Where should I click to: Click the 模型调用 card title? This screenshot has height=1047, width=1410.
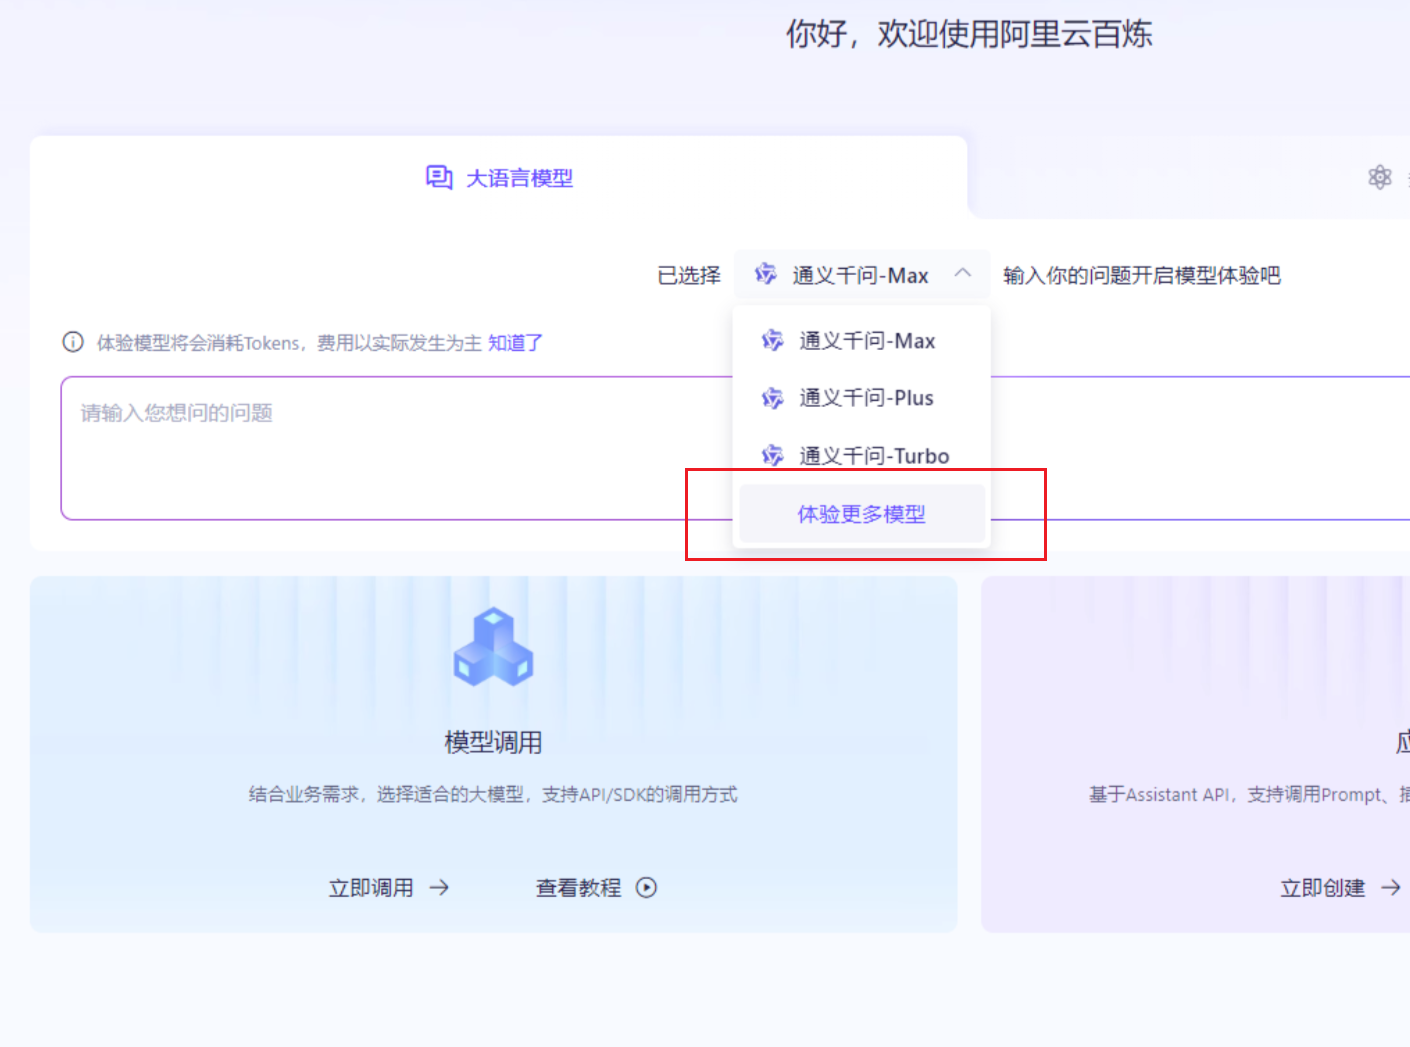coord(493,742)
